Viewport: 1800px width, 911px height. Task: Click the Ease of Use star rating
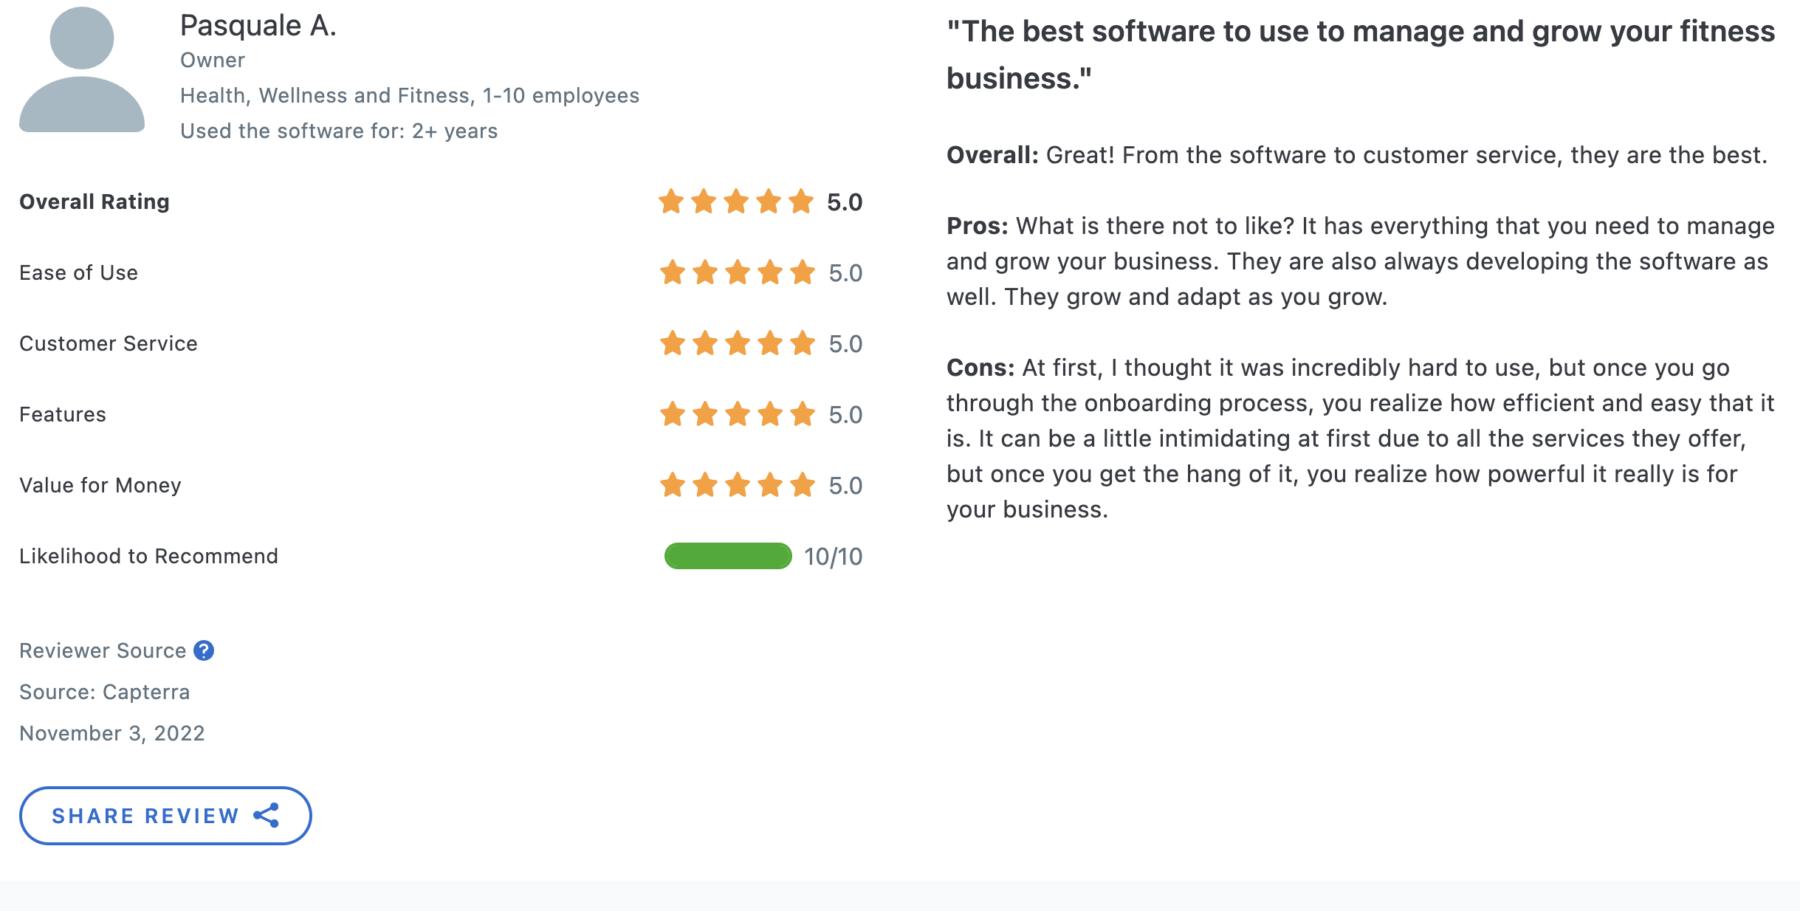737,273
